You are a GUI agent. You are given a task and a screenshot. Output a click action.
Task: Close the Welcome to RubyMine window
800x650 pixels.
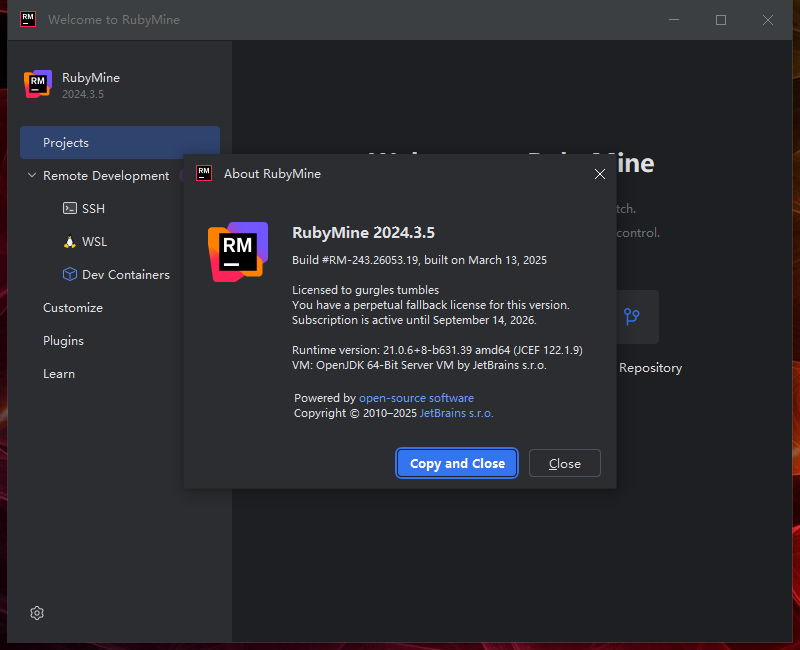coord(768,20)
